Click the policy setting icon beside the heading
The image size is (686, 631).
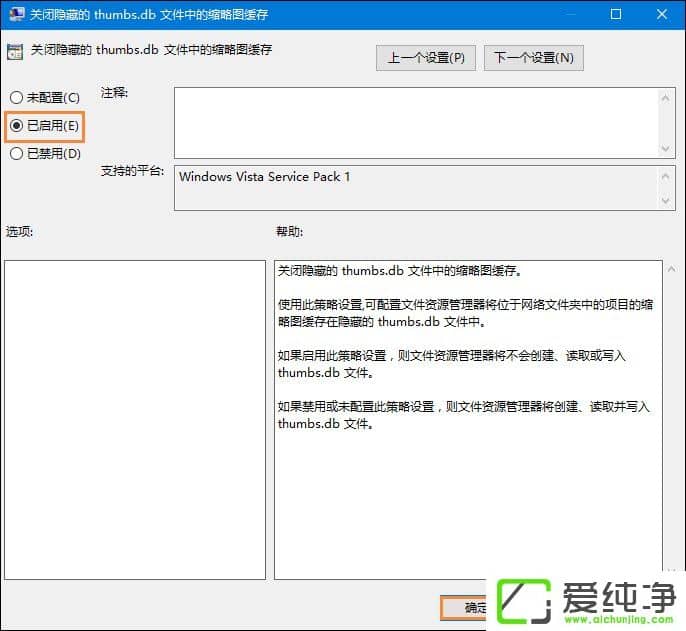point(15,52)
